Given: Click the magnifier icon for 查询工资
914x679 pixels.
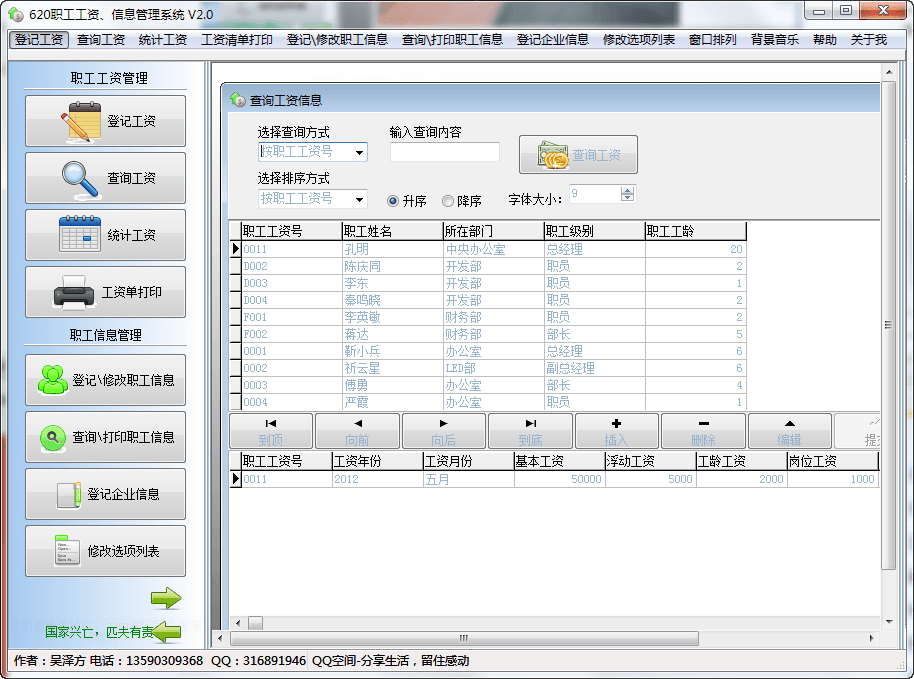Looking at the screenshot, I should coord(80,180).
